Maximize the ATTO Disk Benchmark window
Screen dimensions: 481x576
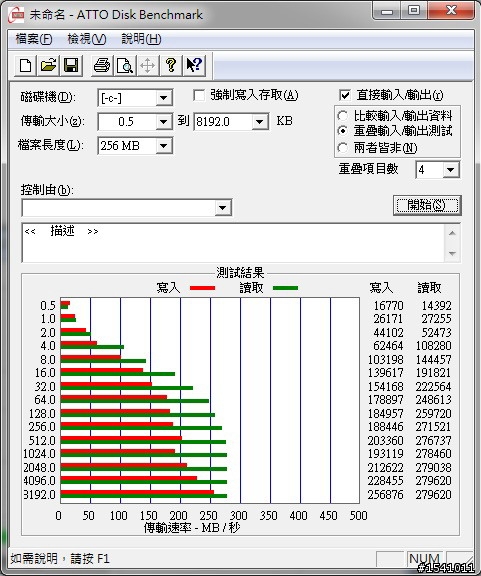pyautogui.click(x=414, y=11)
